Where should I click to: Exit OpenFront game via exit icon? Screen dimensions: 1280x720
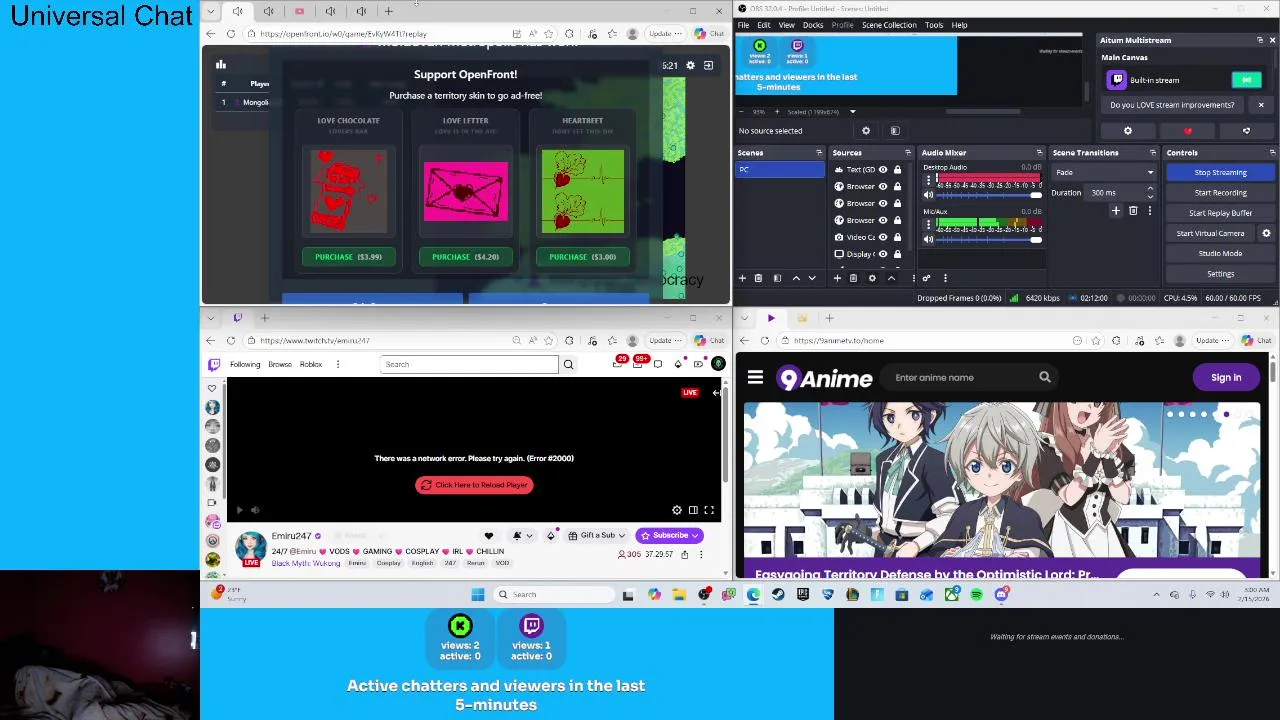click(x=708, y=65)
